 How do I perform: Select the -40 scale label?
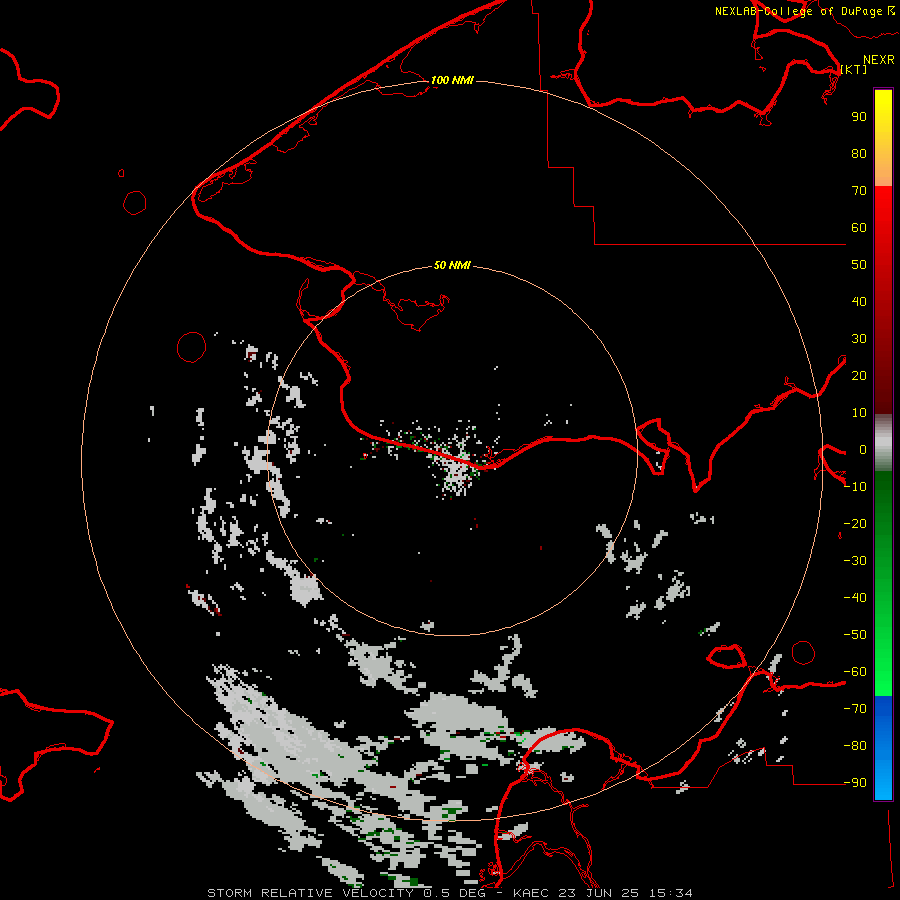pyautogui.click(x=855, y=598)
